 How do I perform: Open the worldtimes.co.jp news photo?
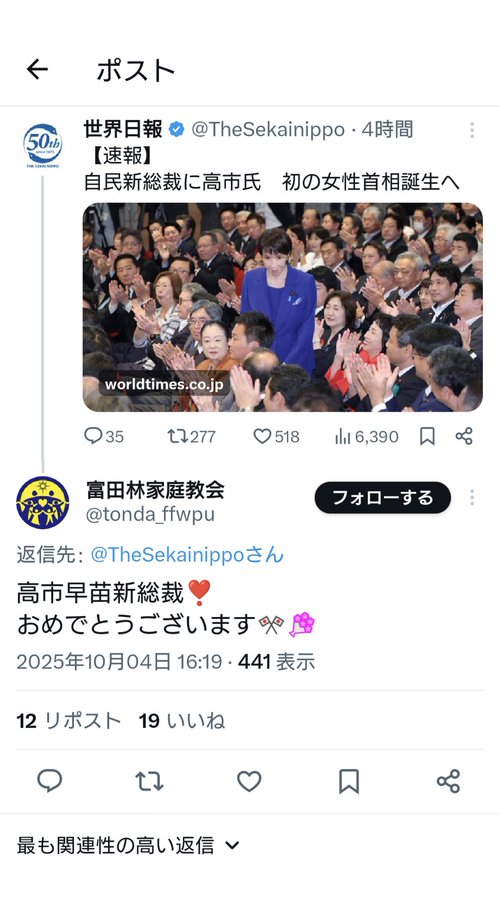point(283,307)
